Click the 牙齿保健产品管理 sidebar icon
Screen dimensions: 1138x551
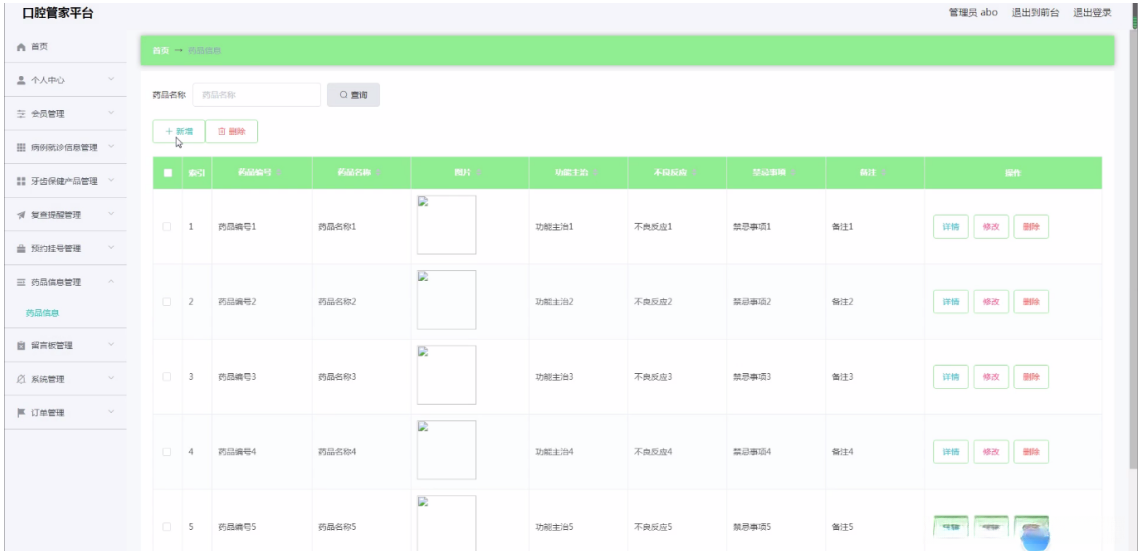tap(21, 181)
